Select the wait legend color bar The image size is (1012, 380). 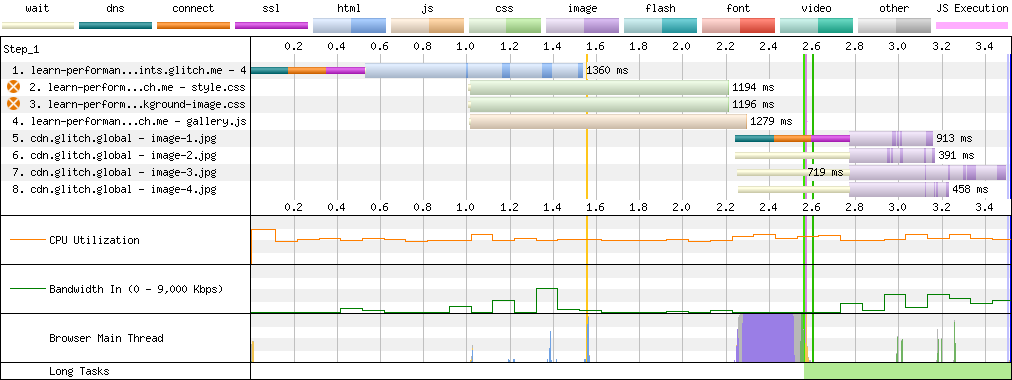point(37,26)
